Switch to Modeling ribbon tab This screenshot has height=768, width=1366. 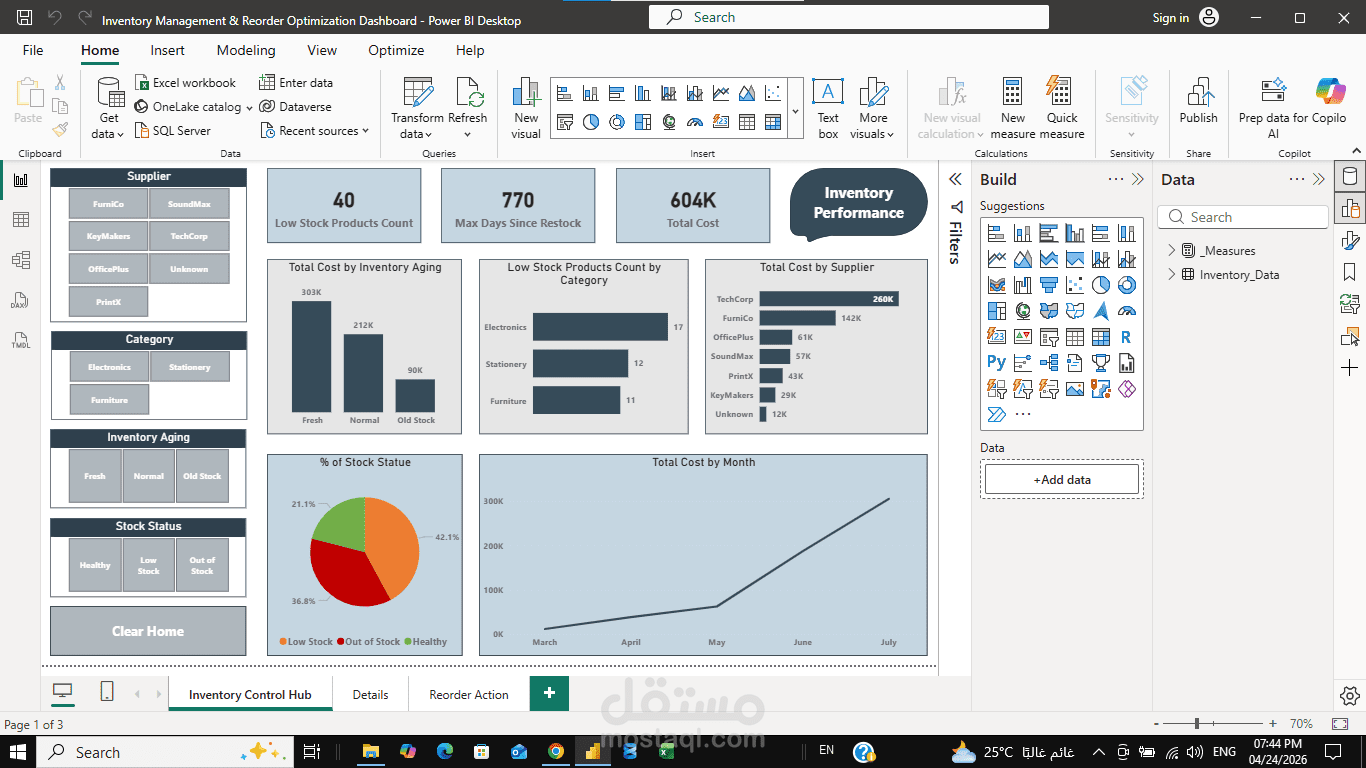246,50
